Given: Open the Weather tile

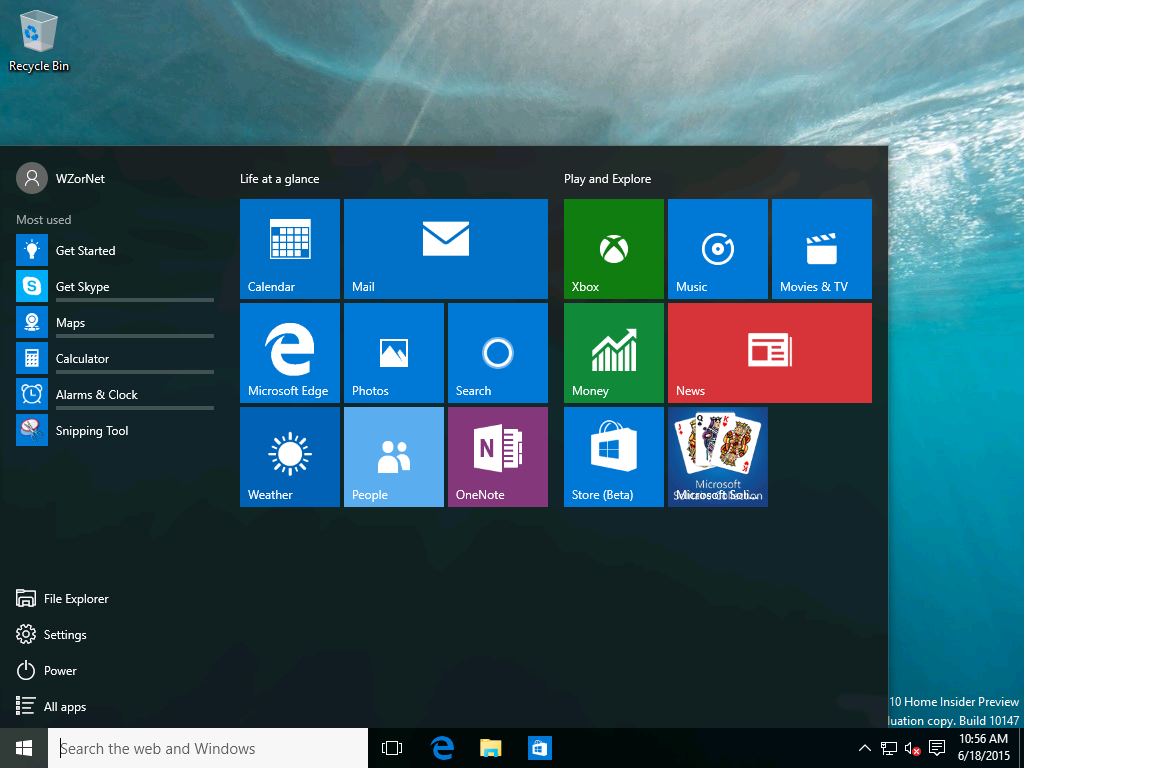Looking at the screenshot, I should coord(289,456).
